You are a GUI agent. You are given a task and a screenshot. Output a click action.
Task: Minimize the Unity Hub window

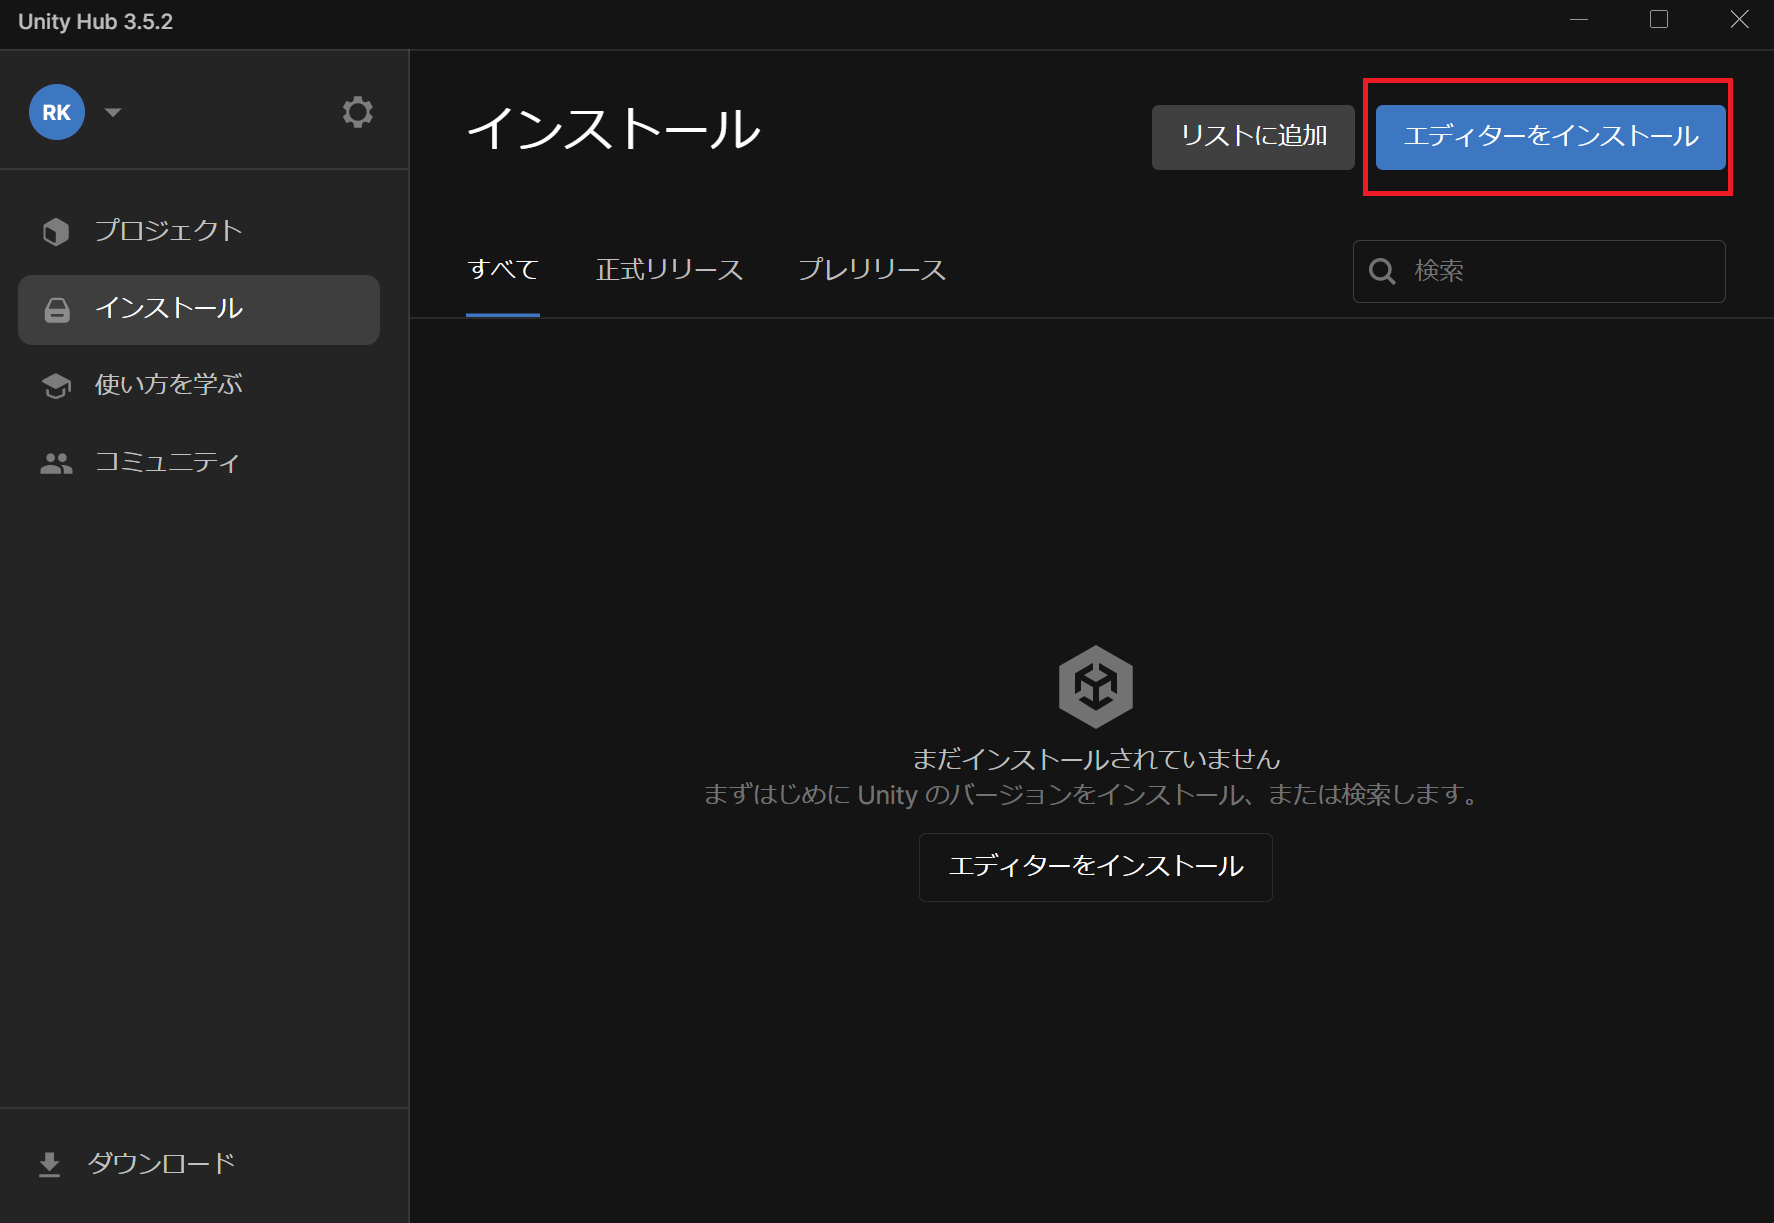click(1579, 20)
